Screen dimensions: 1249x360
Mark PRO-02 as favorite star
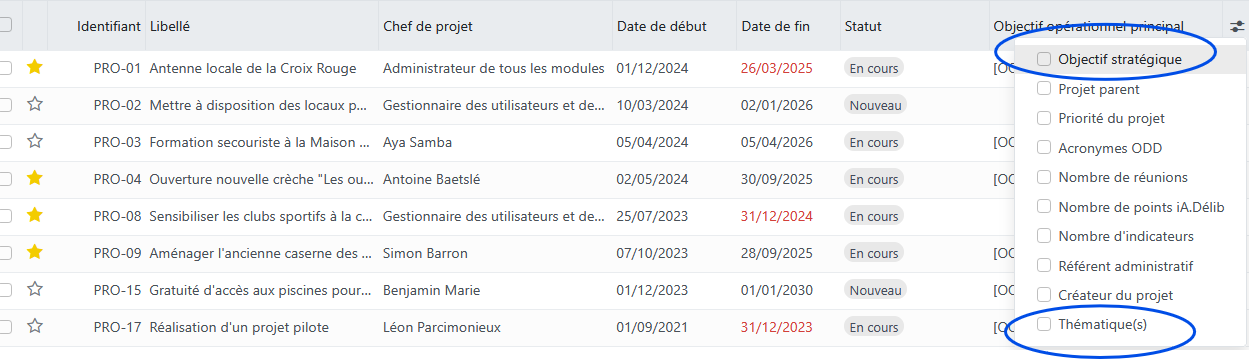click(x=35, y=105)
